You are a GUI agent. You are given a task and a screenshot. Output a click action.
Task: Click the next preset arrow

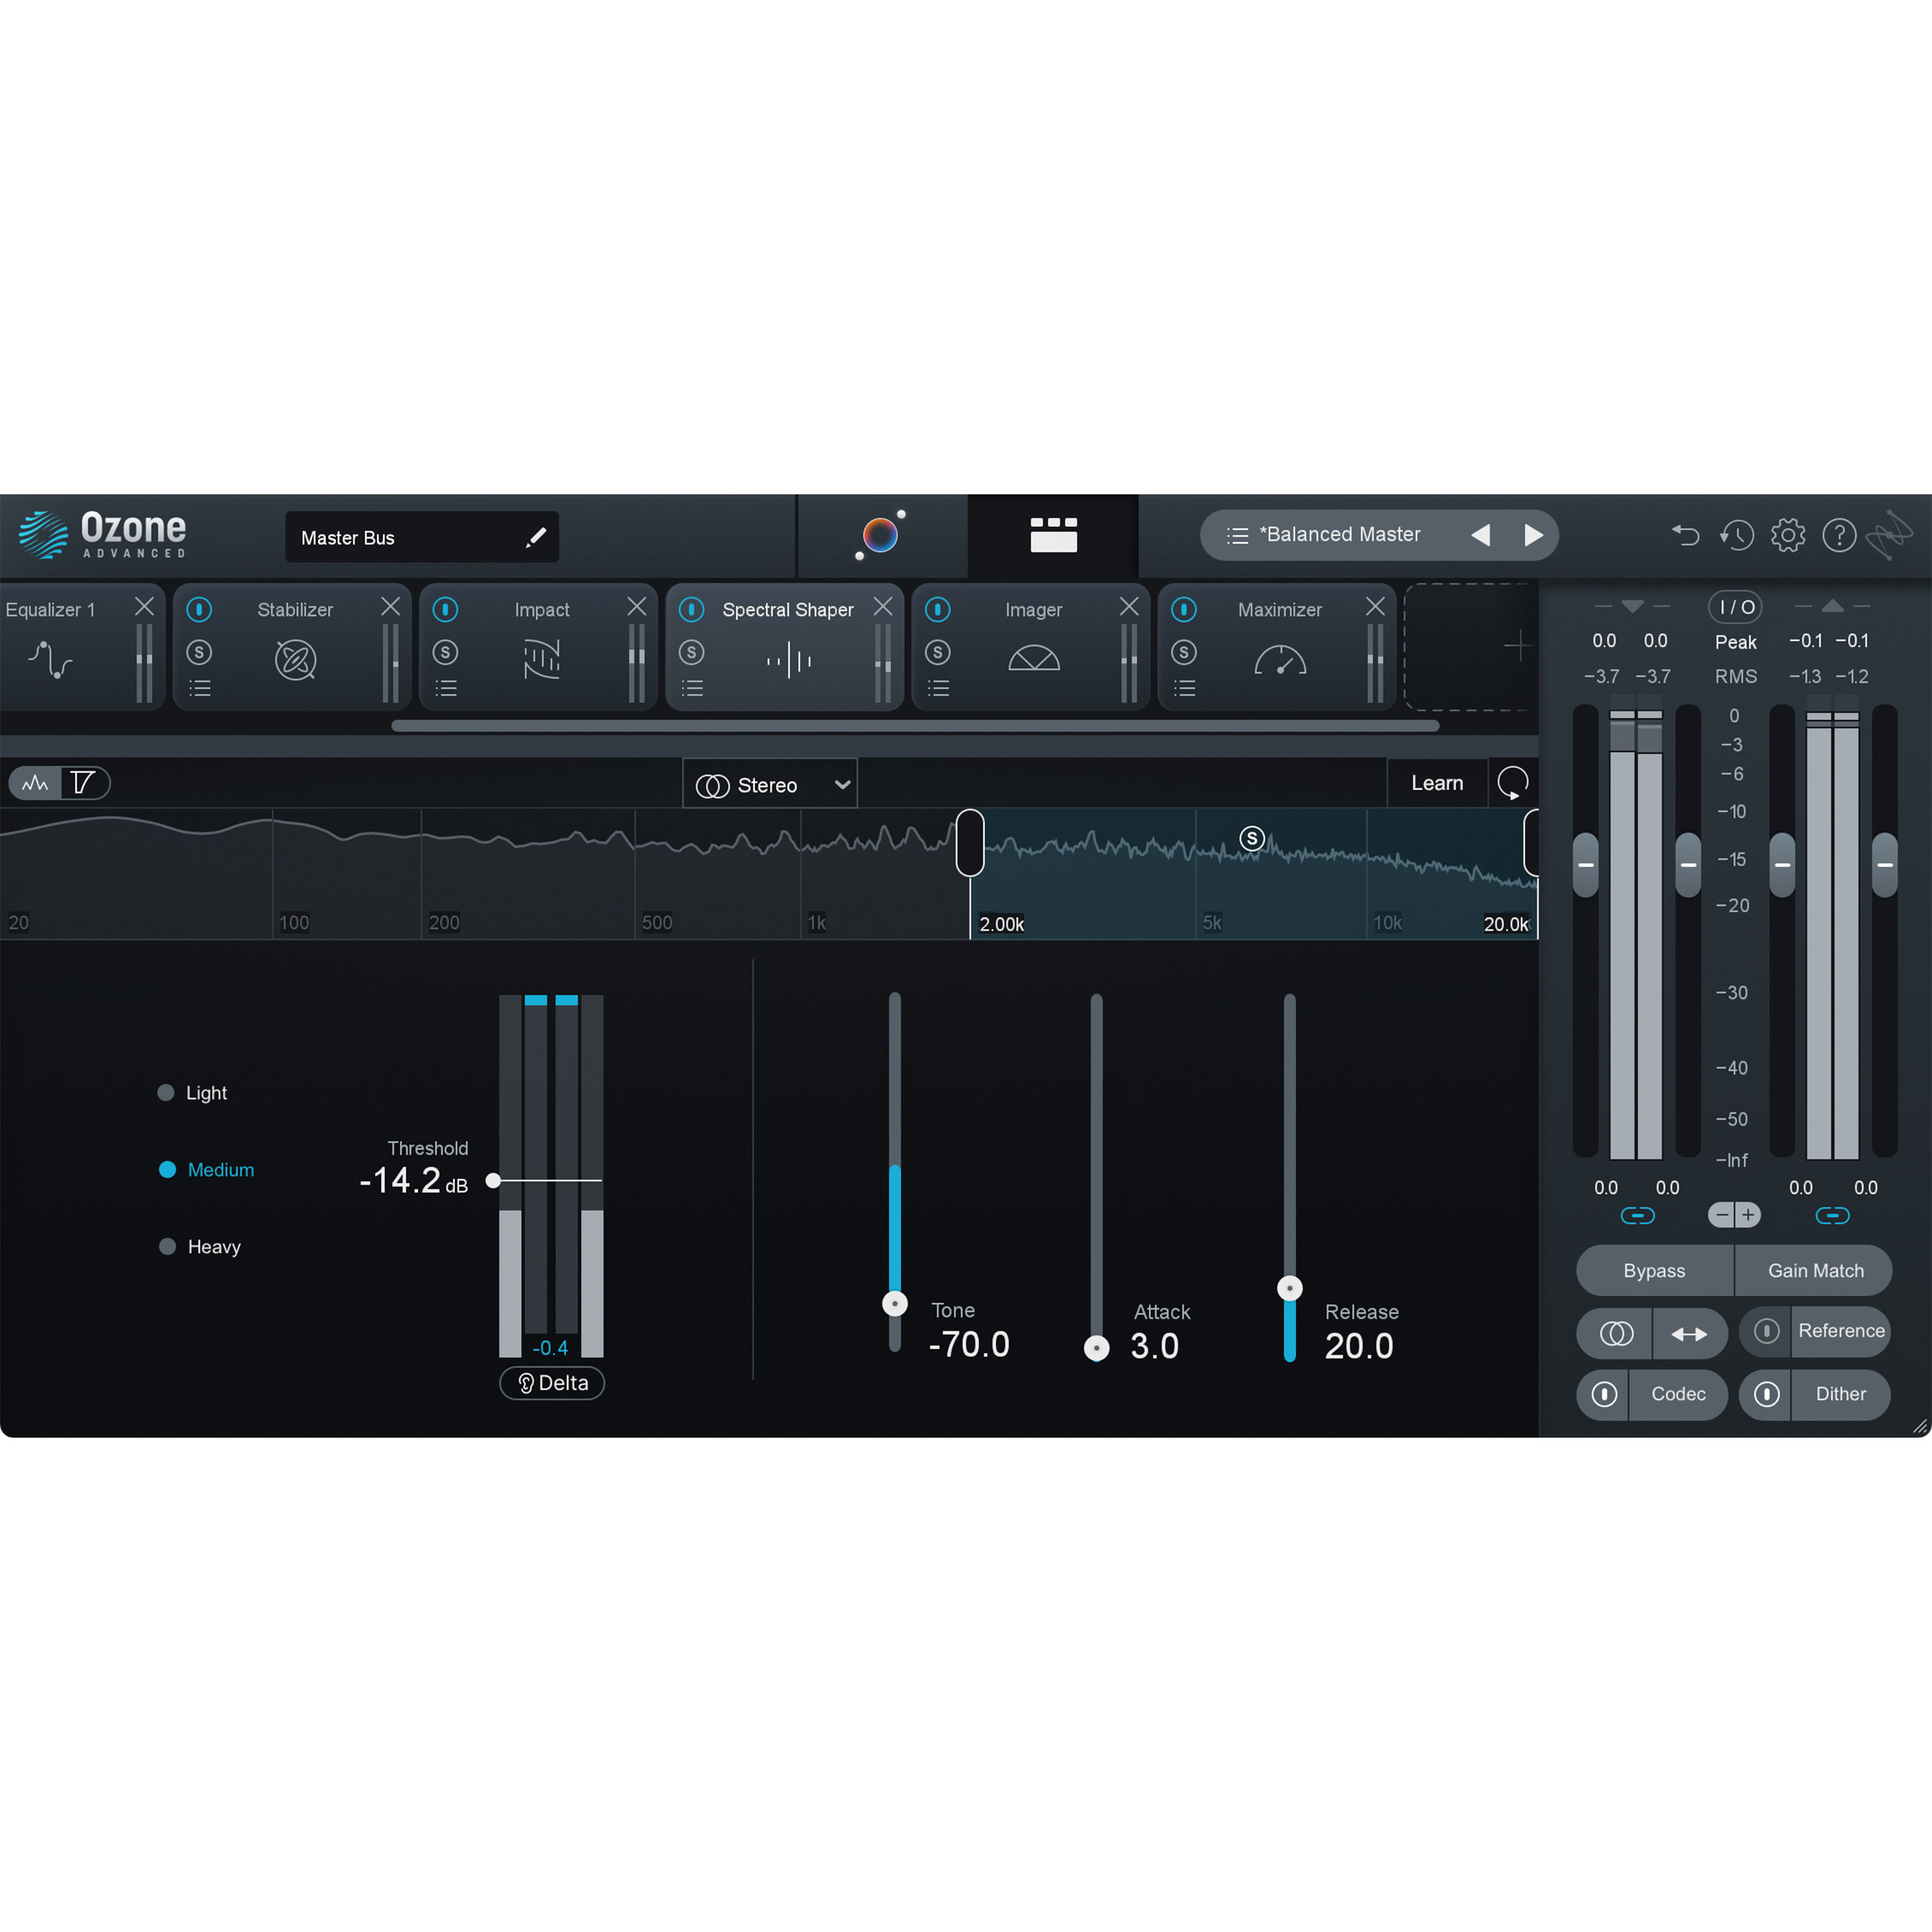1535,535
